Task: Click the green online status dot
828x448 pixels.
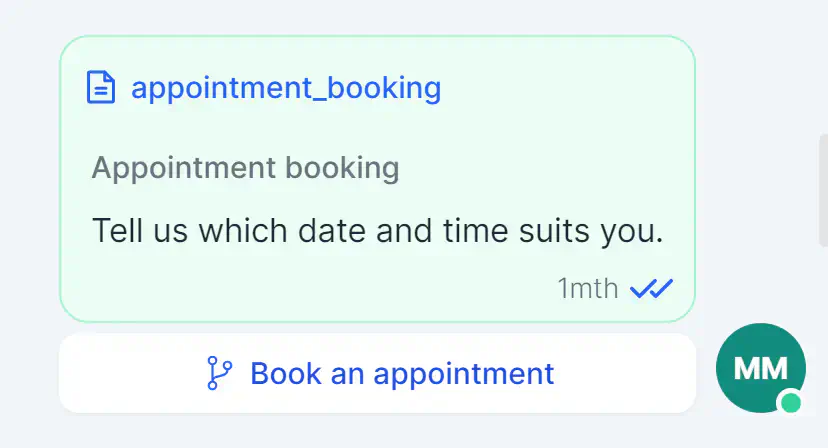Action: tap(791, 403)
